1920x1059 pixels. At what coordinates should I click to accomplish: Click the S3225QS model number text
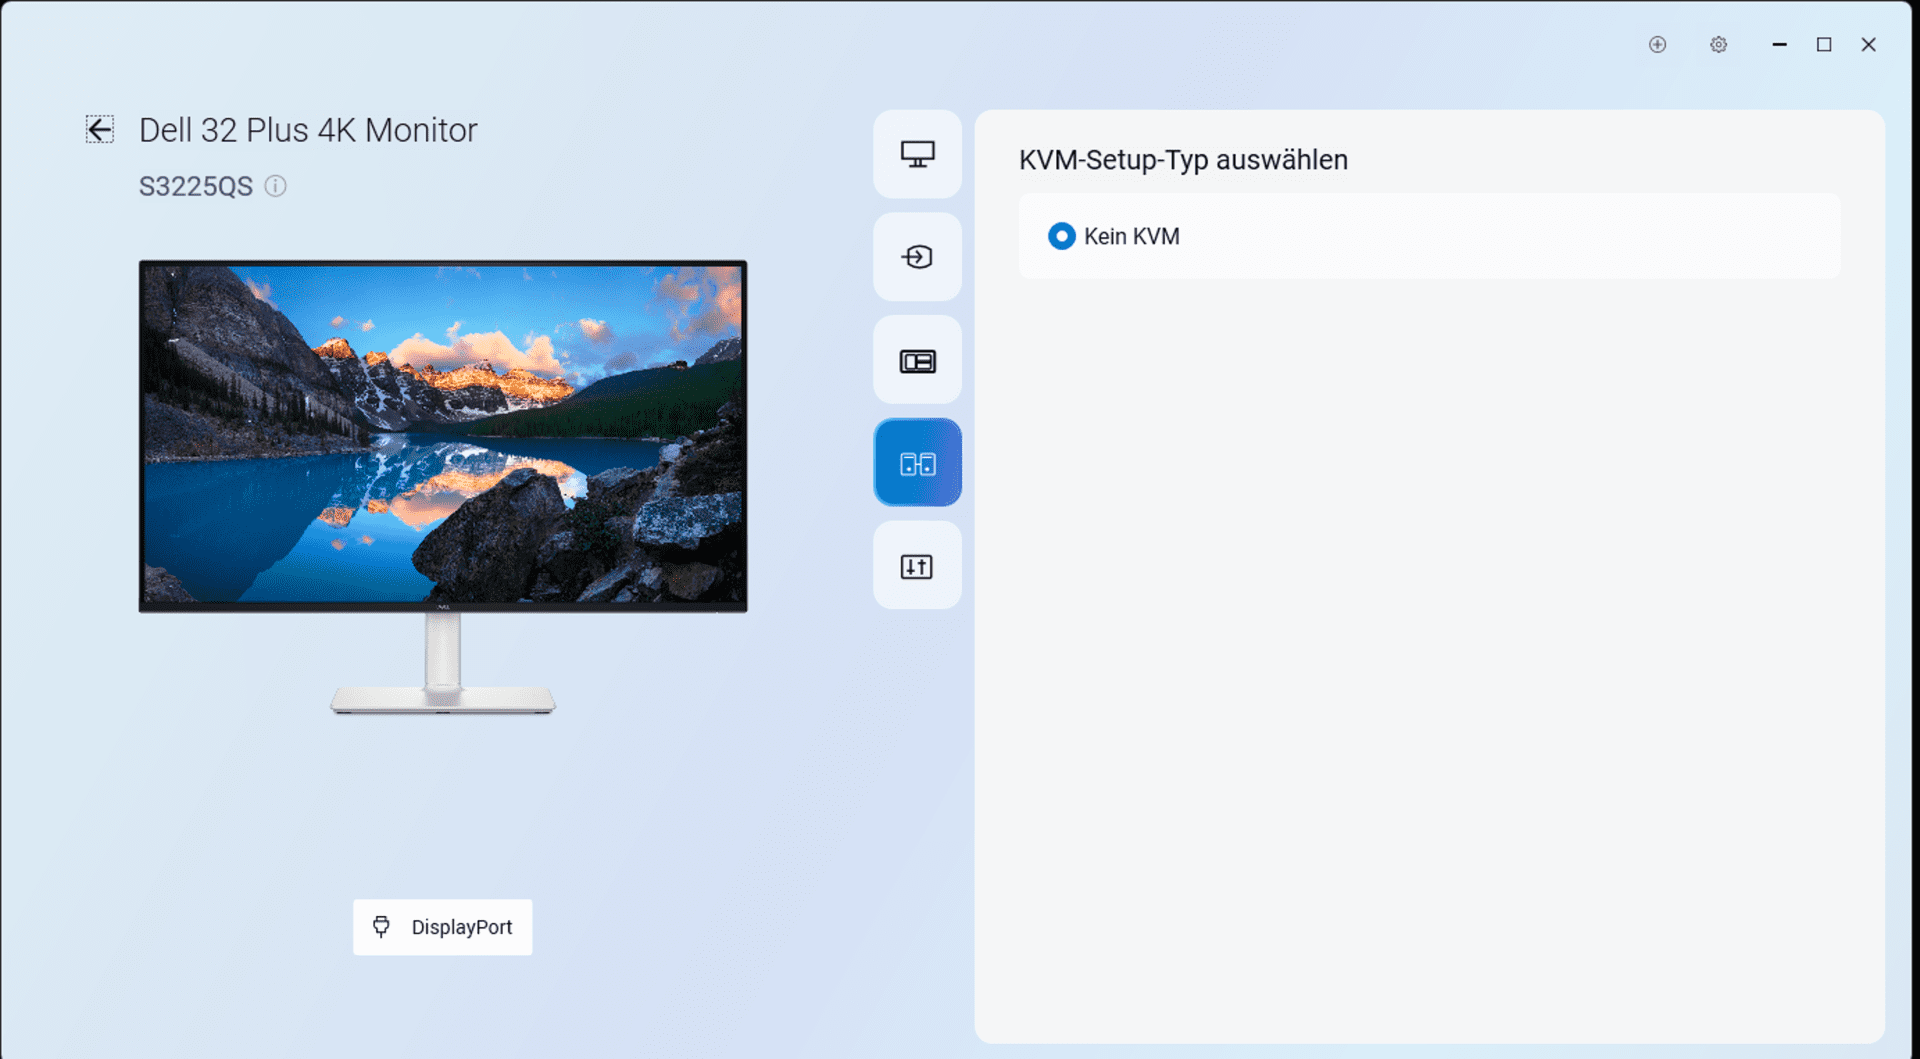pyautogui.click(x=196, y=187)
